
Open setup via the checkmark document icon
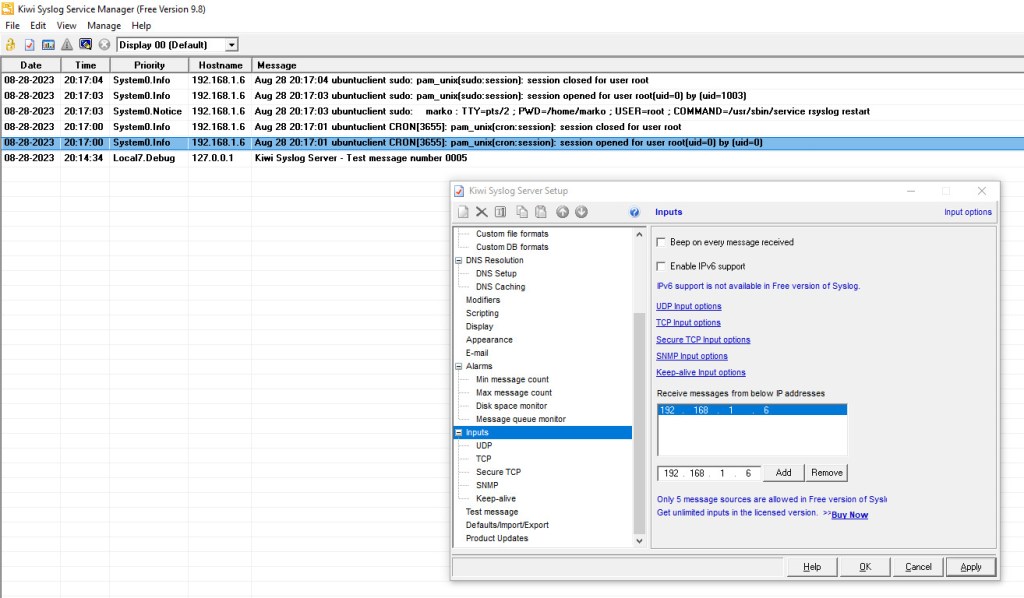pyautogui.click(x=29, y=45)
